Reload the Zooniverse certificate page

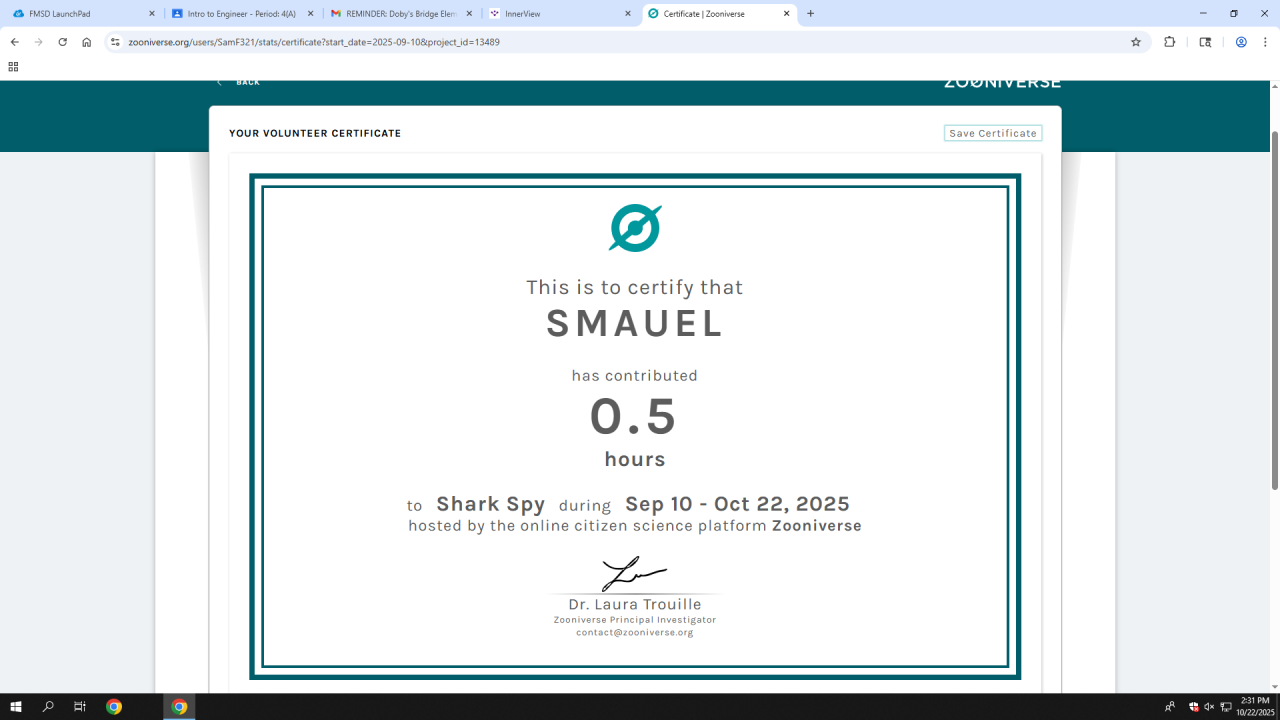pyautogui.click(x=63, y=42)
